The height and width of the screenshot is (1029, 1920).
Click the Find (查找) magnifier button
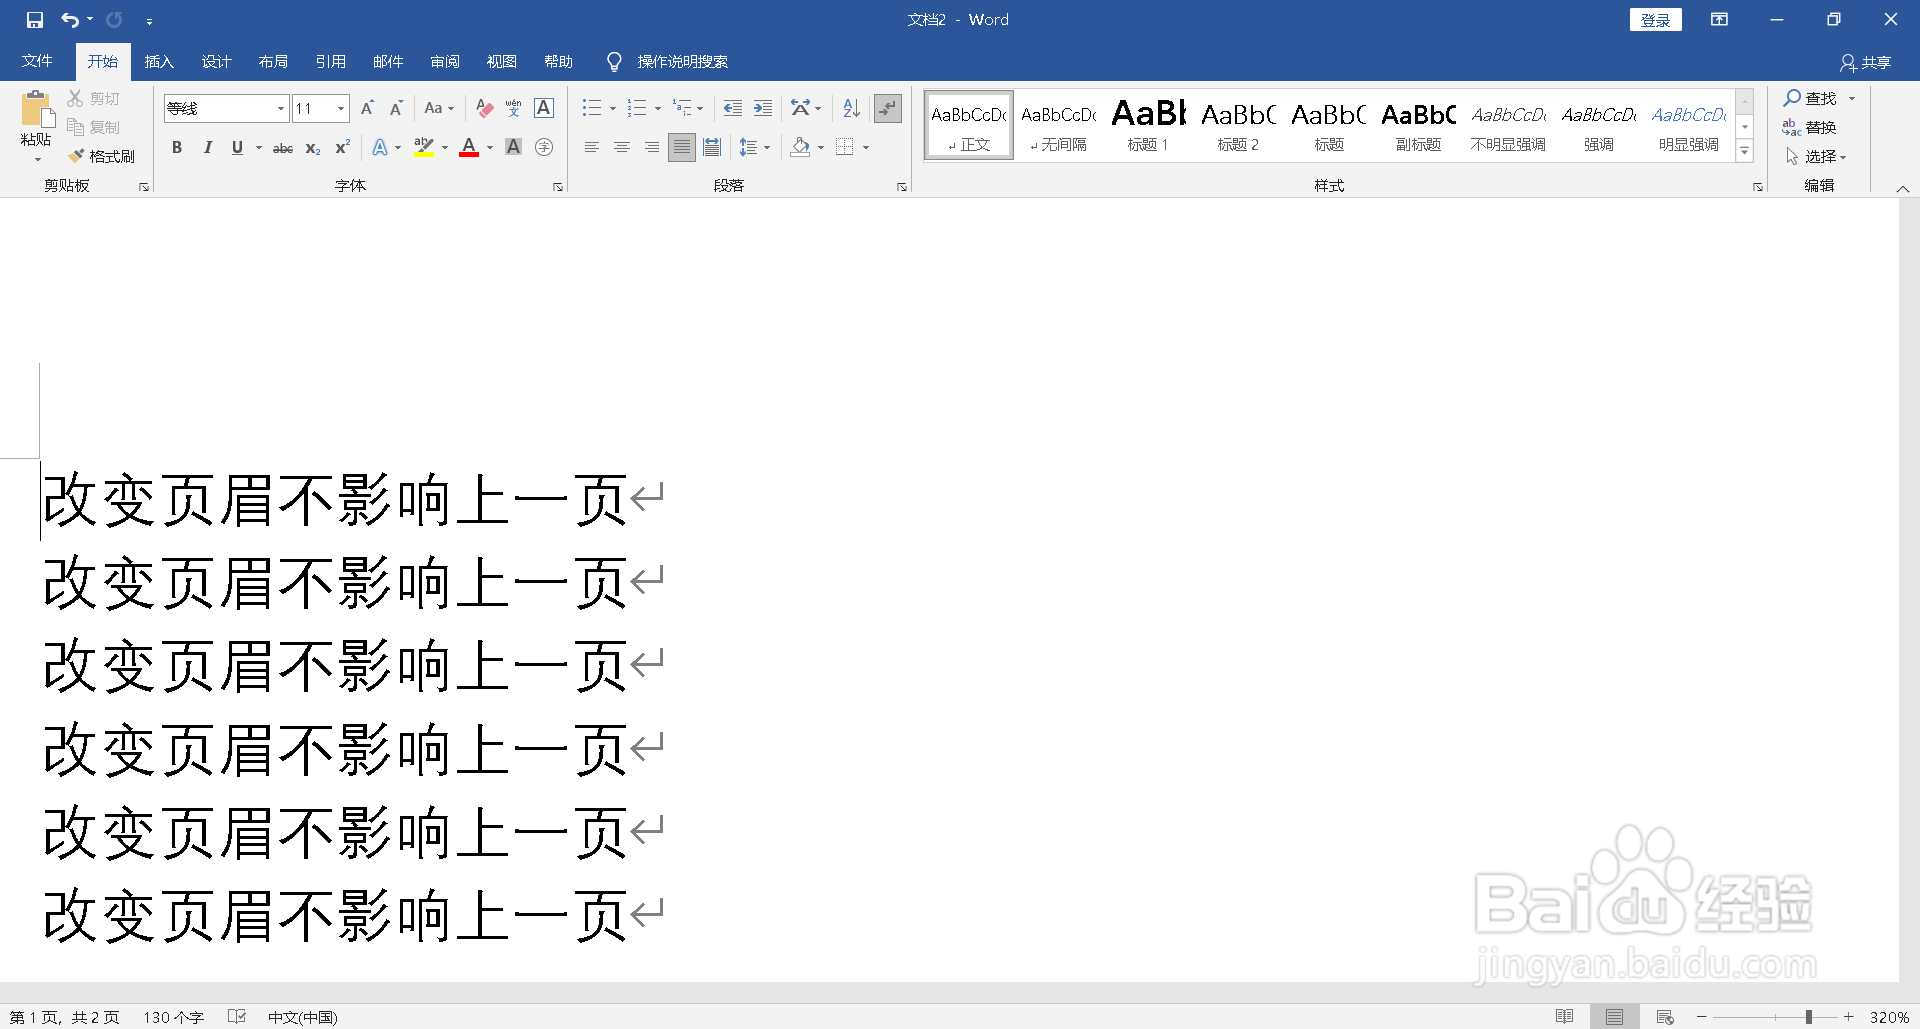click(1810, 98)
